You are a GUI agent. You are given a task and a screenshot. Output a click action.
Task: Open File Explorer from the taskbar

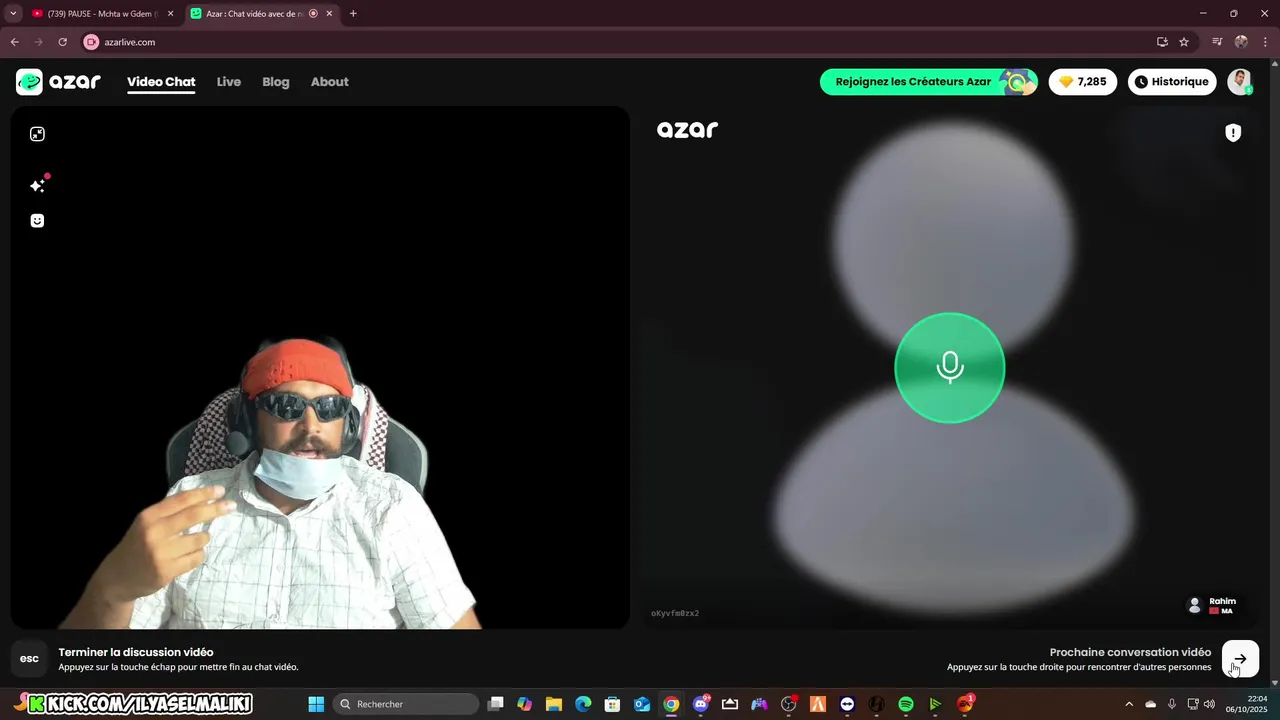click(x=554, y=704)
